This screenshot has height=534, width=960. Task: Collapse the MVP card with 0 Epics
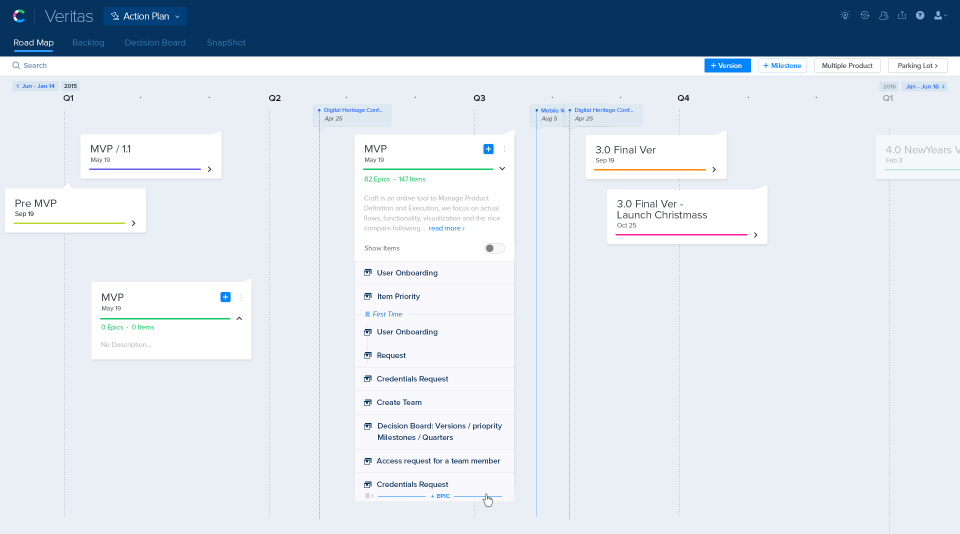[239, 318]
